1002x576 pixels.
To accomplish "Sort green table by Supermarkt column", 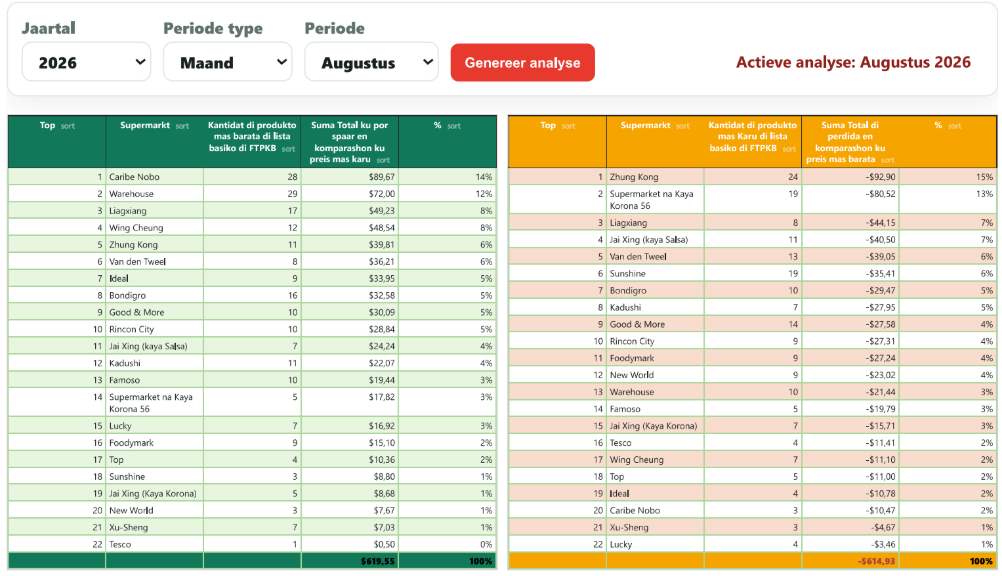I will tap(182, 126).
